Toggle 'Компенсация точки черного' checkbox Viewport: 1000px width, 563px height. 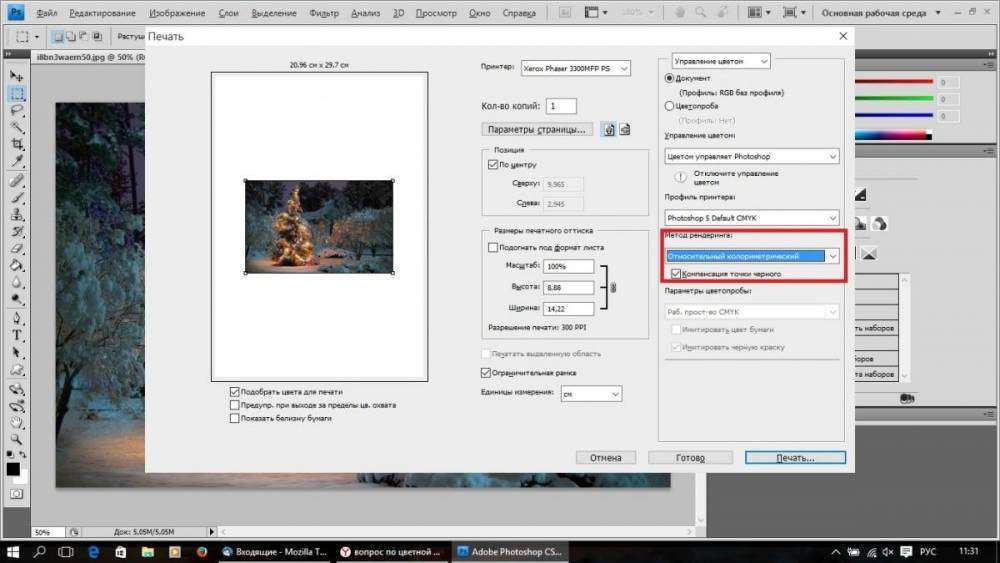click(x=677, y=273)
